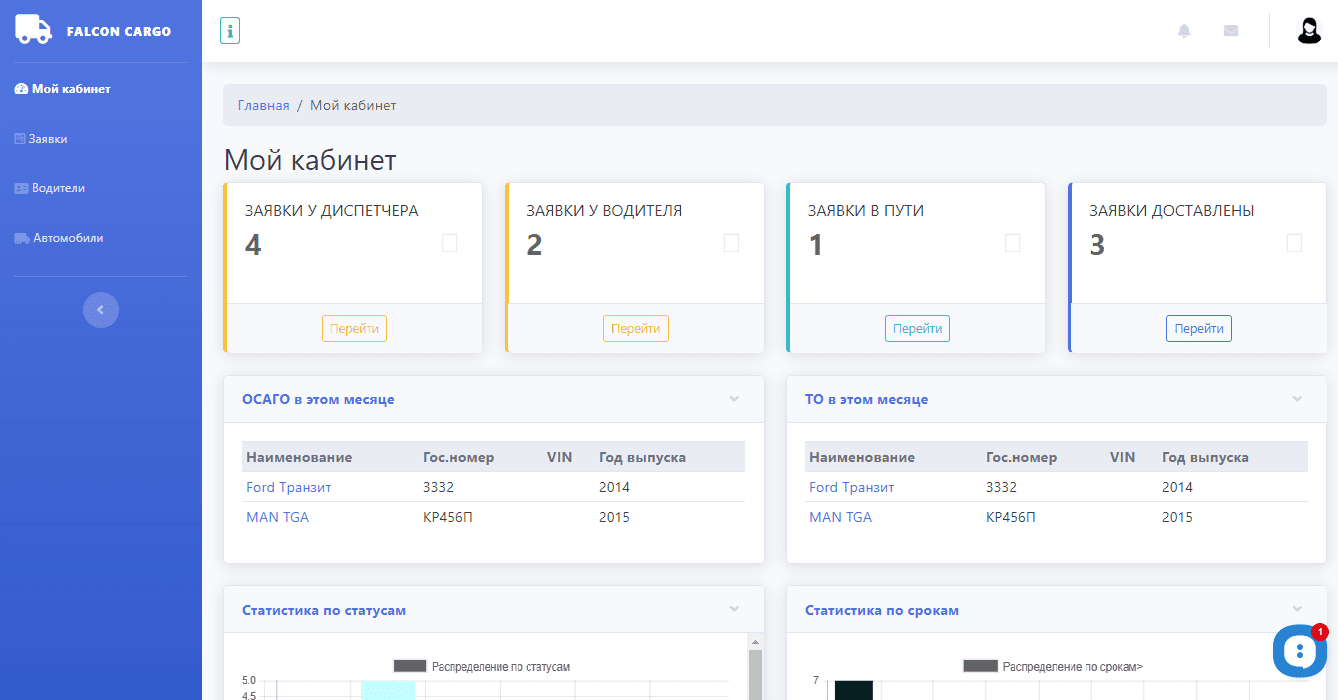Go to Заявки in sidebar
The image size is (1338, 700).
(x=47, y=139)
